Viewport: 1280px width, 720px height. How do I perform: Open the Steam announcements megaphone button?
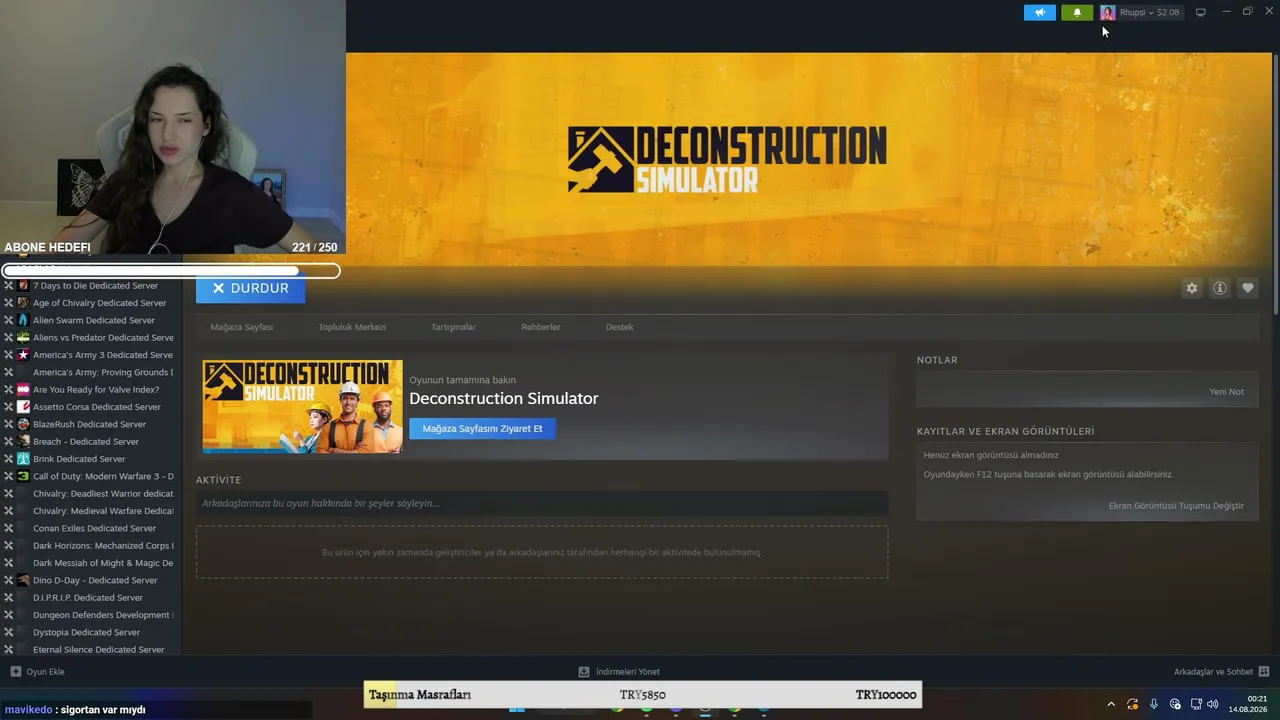pyautogui.click(x=1040, y=12)
